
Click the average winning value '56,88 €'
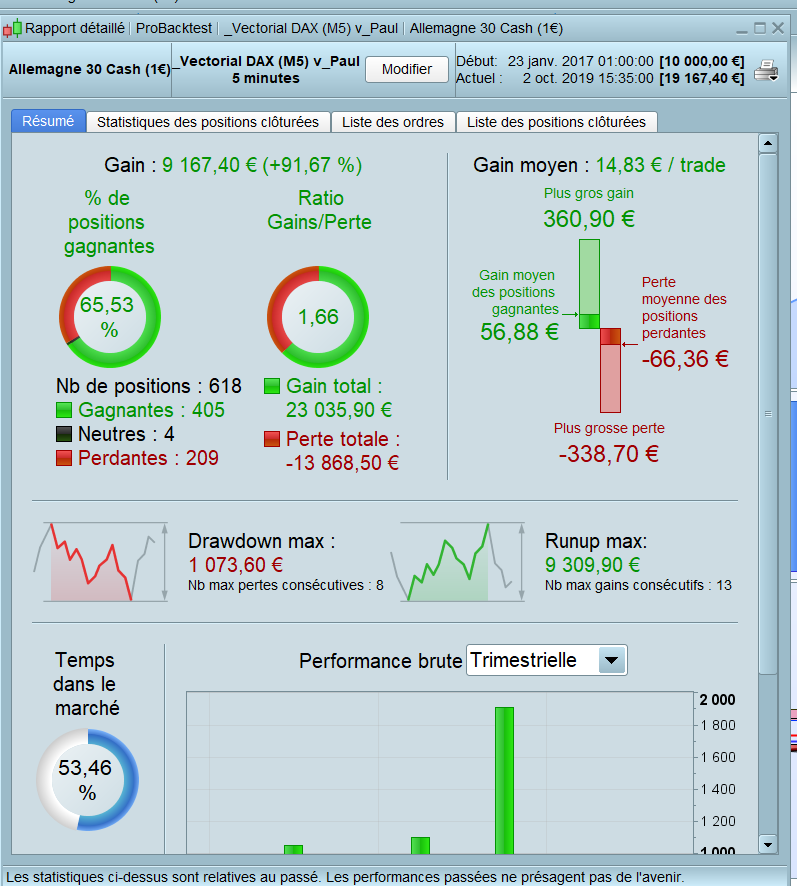point(519,332)
